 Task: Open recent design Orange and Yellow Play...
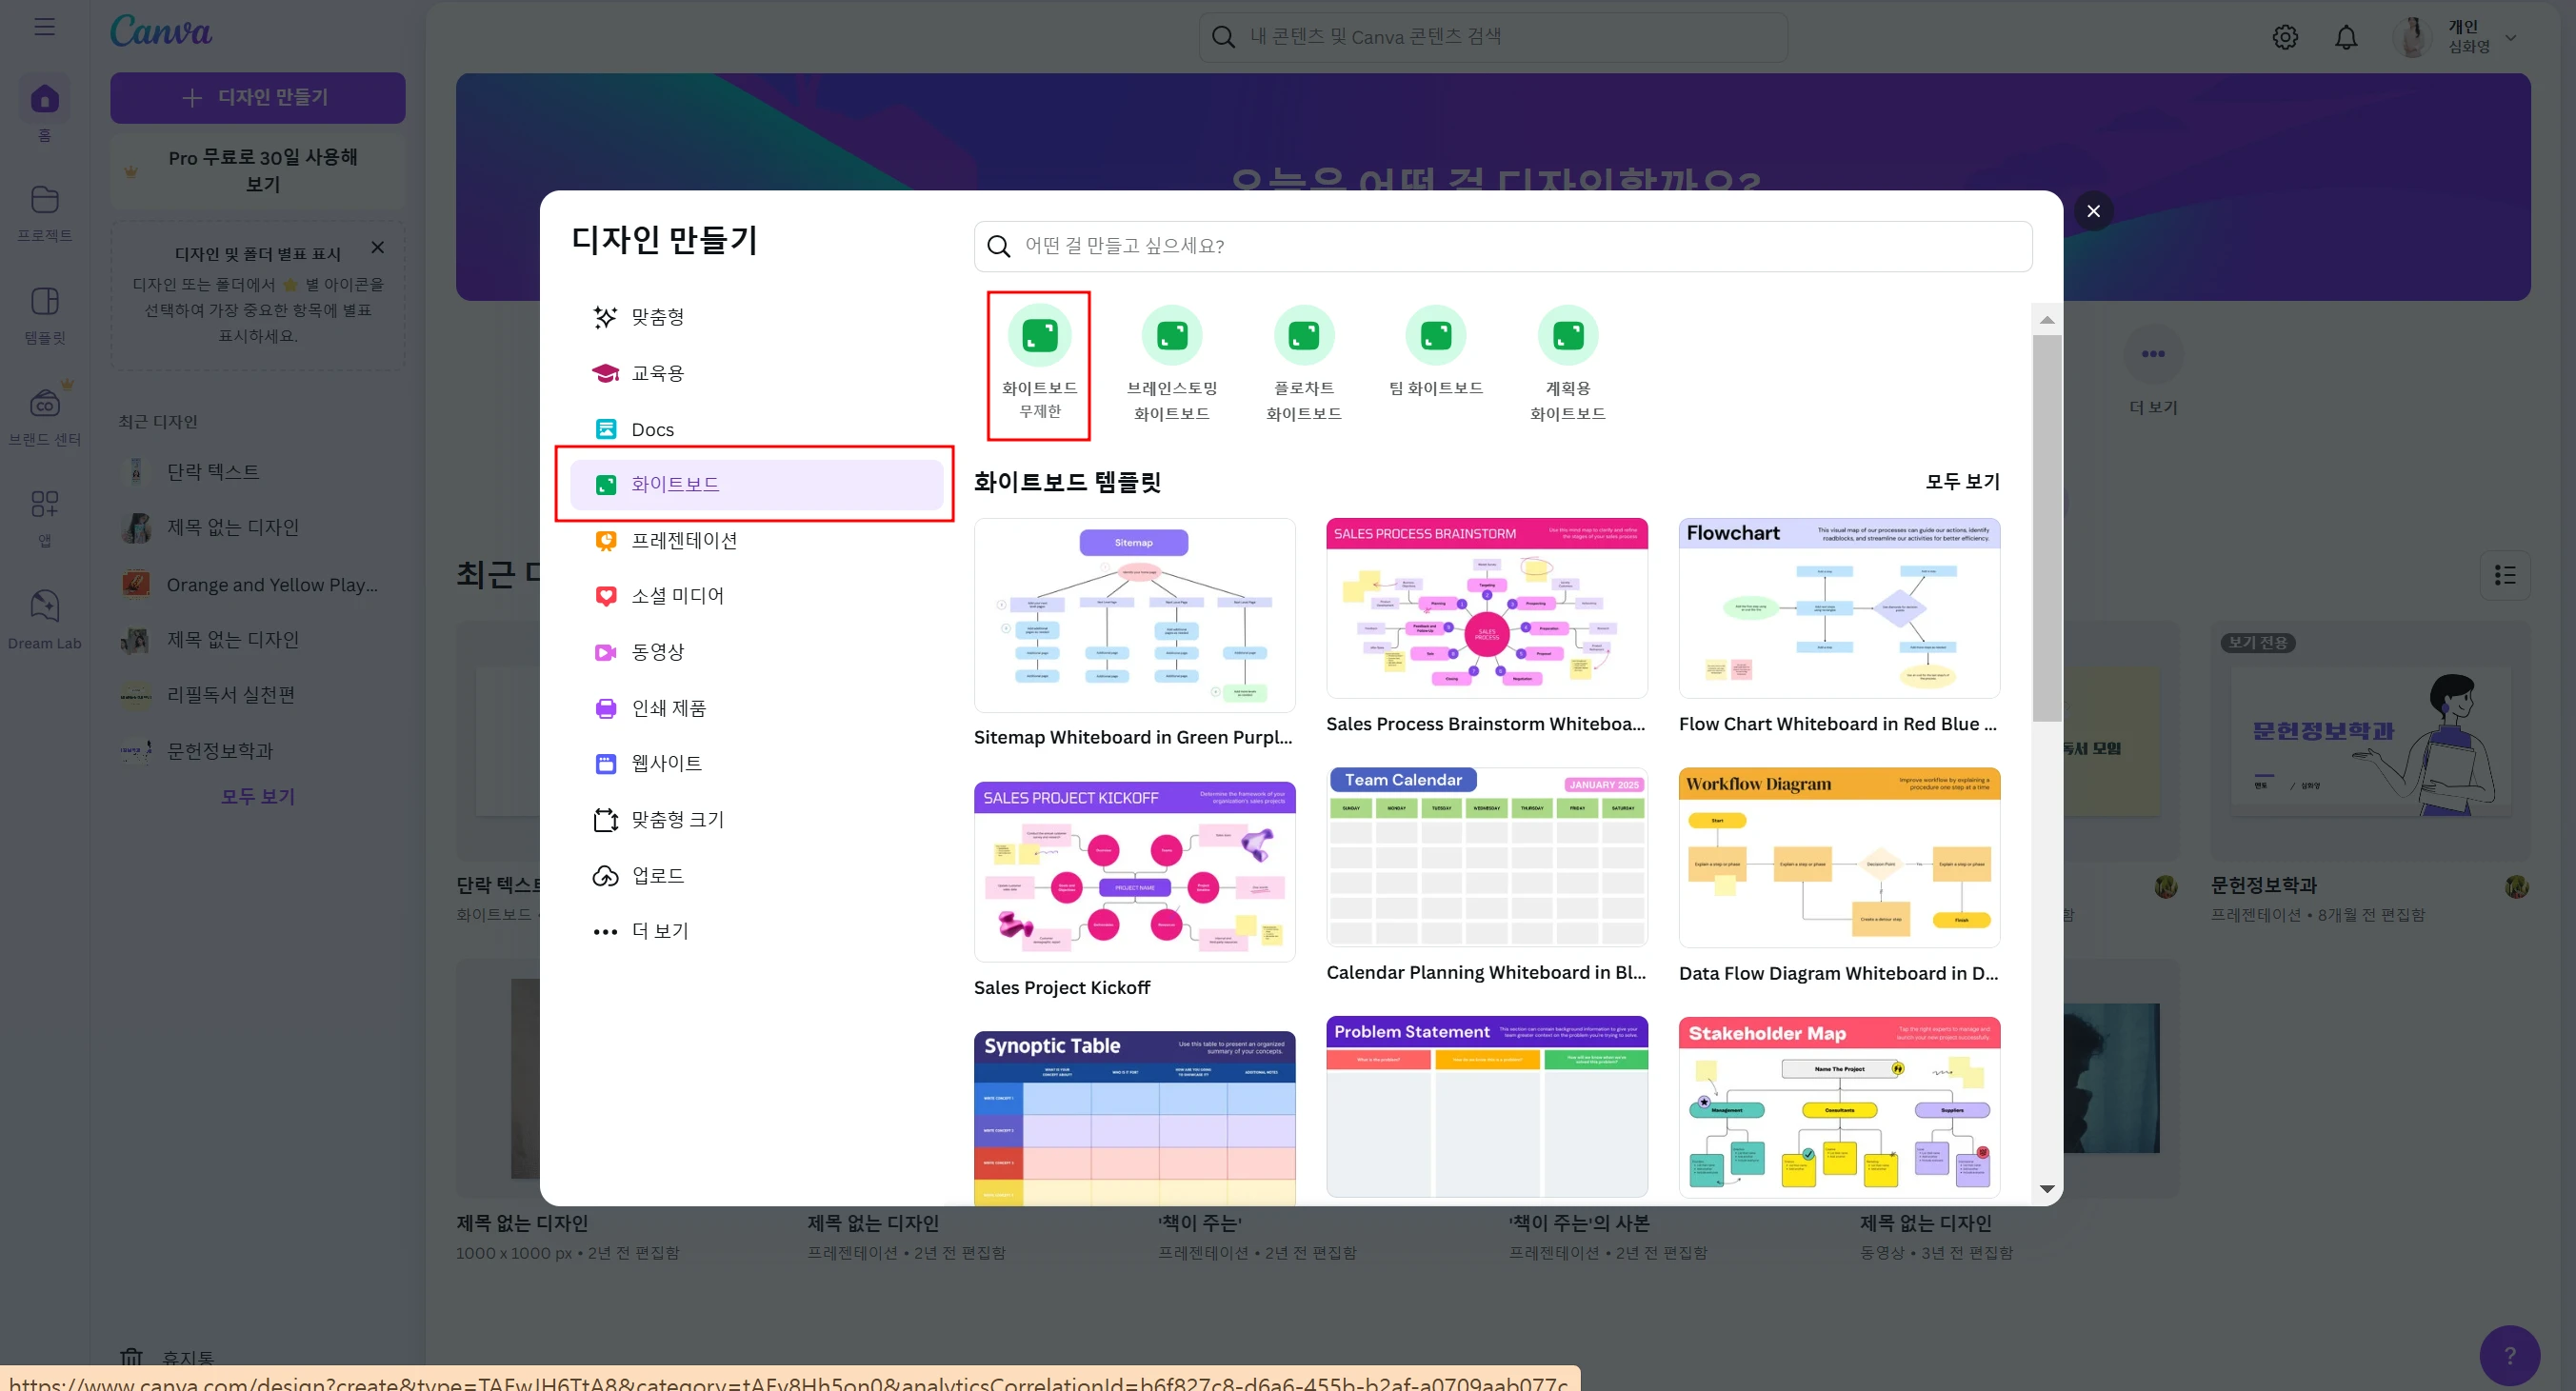pyautogui.click(x=258, y=584)
